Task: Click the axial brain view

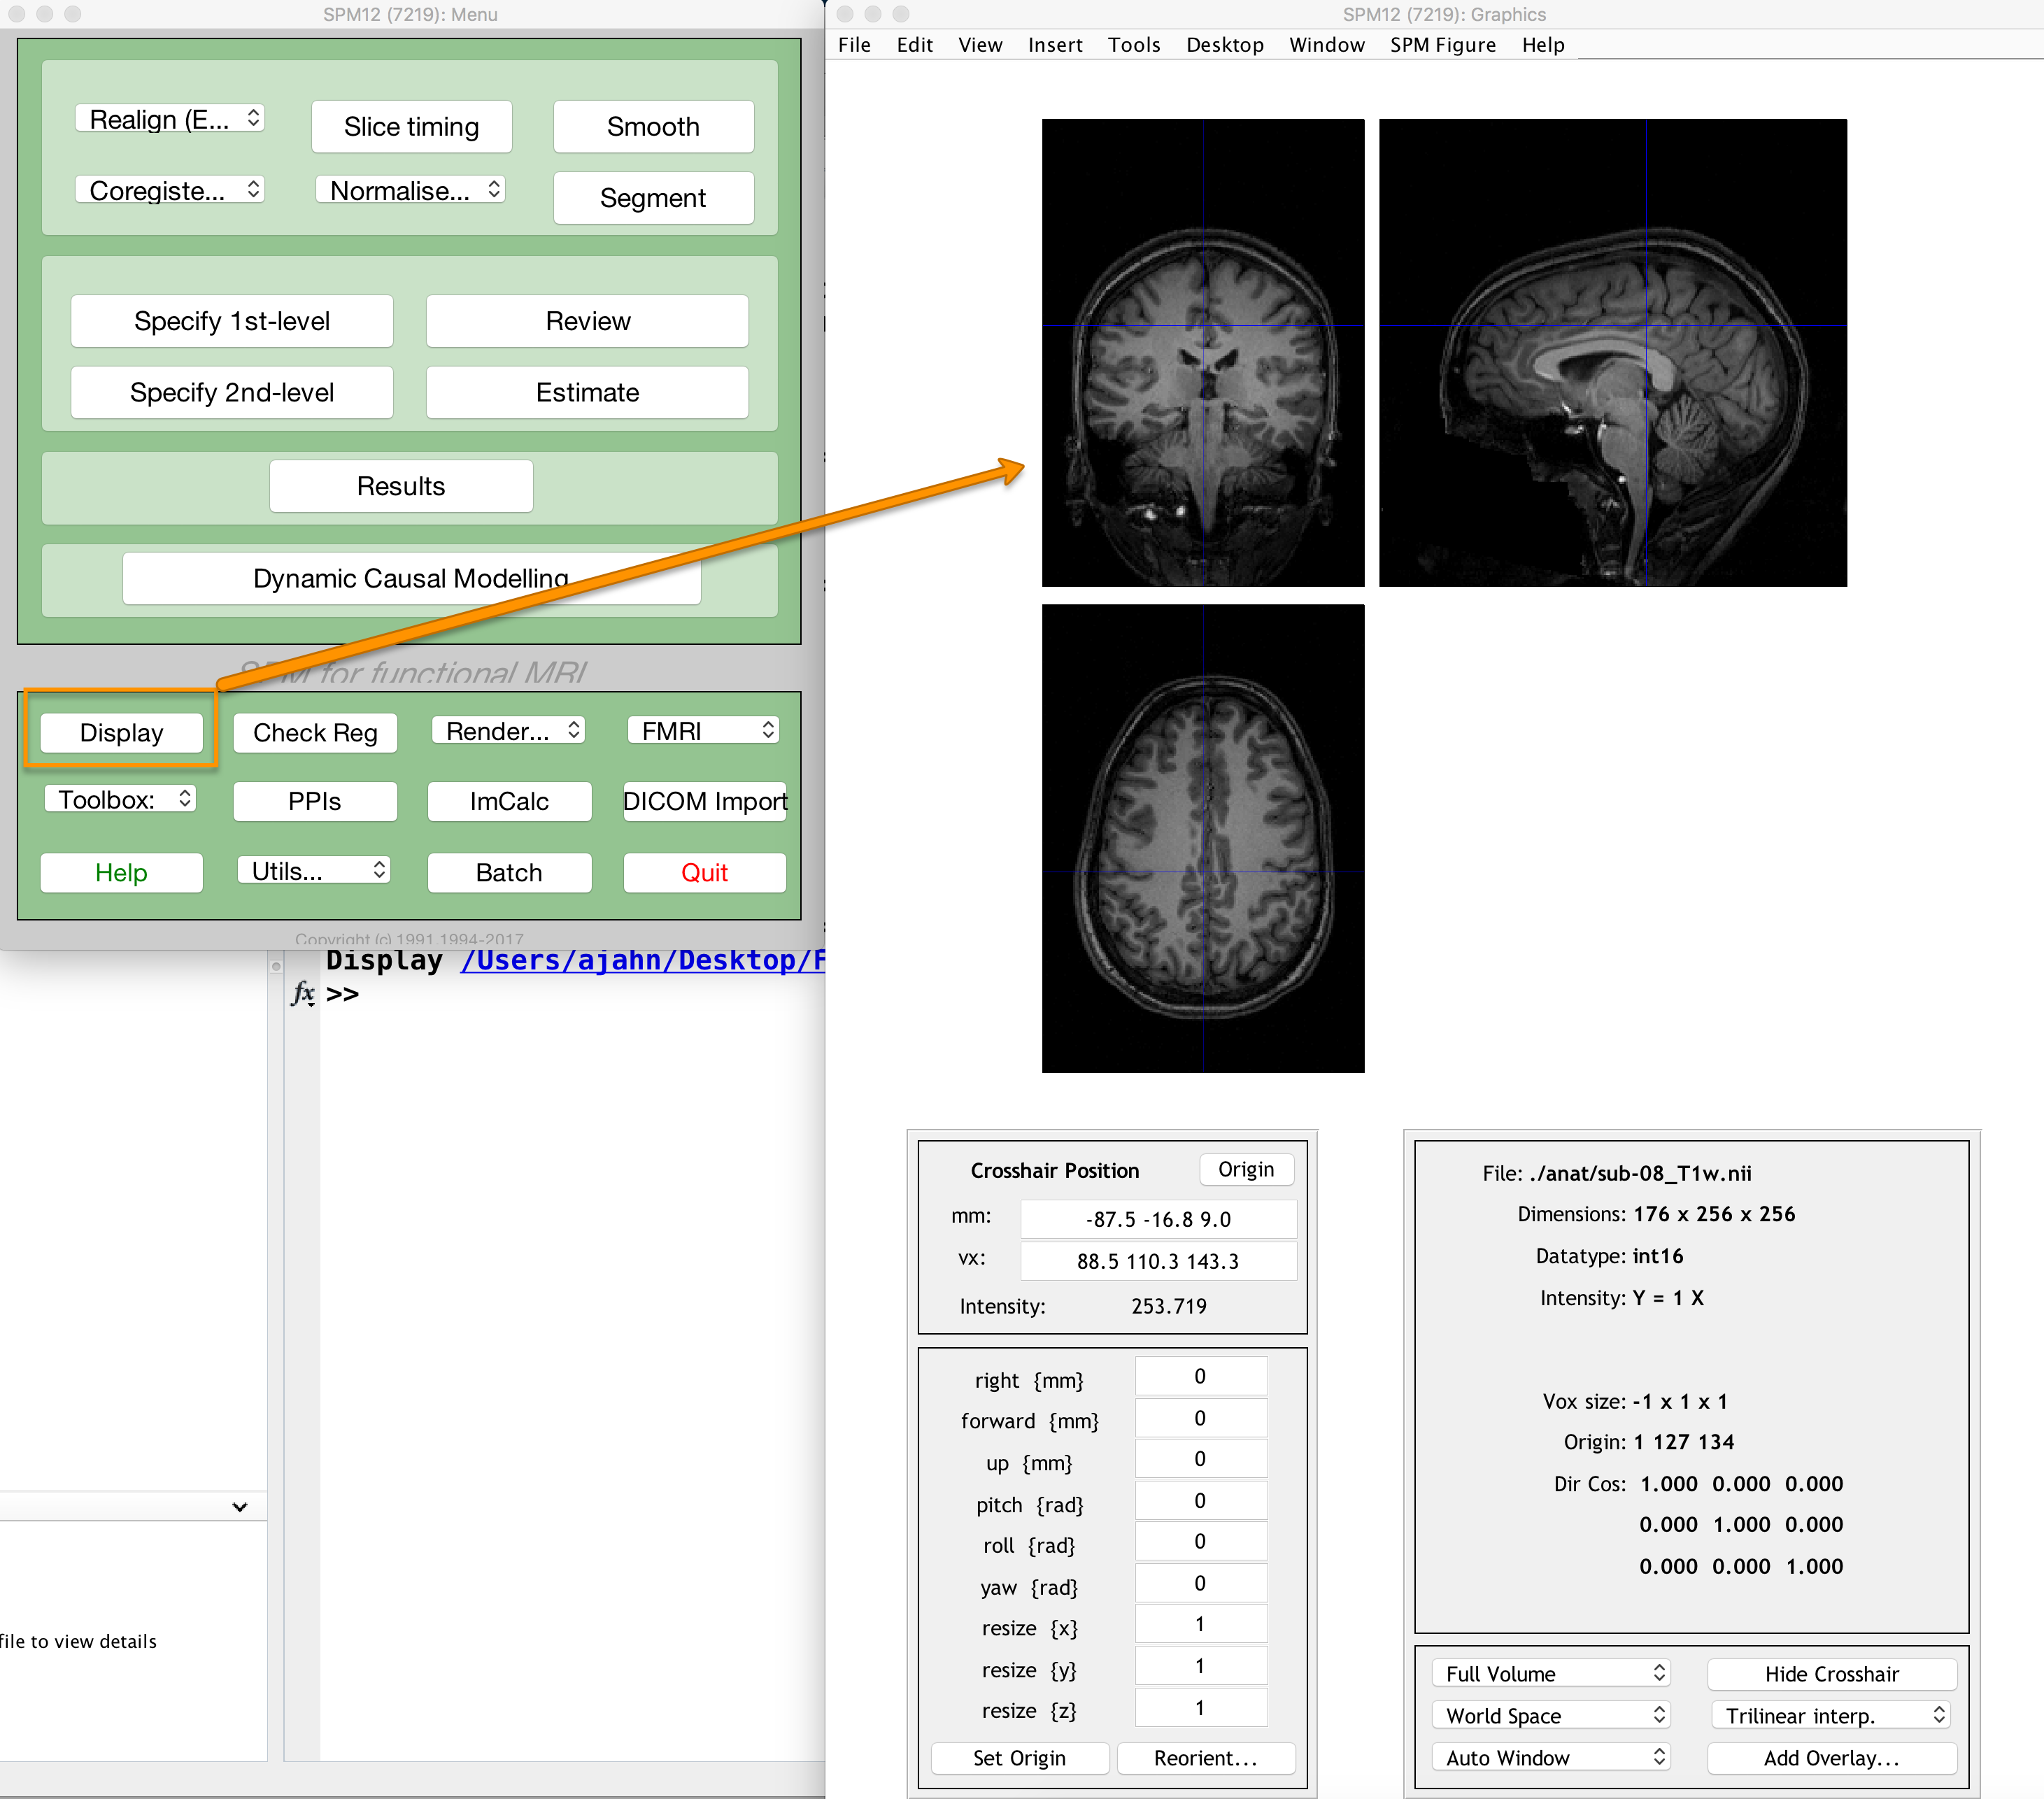Action: 1203,838
